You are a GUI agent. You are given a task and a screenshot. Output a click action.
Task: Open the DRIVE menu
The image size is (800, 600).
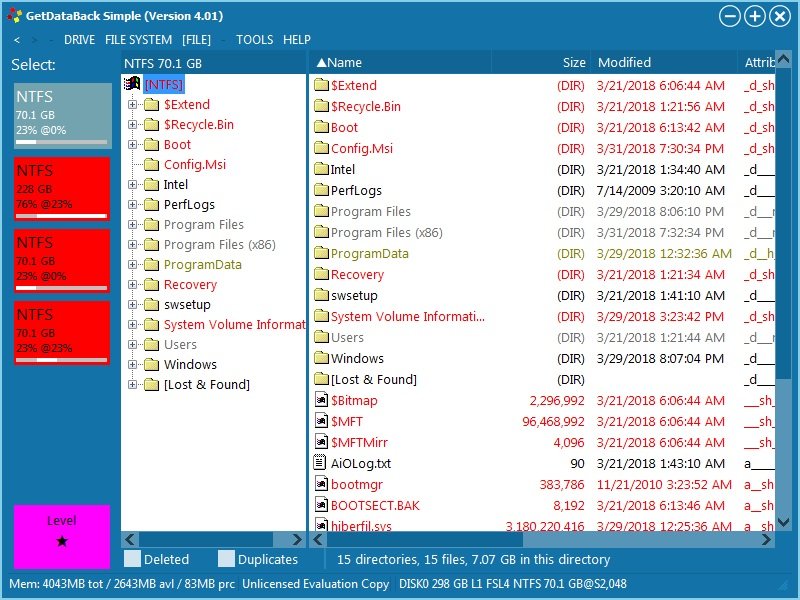point(79,40)
